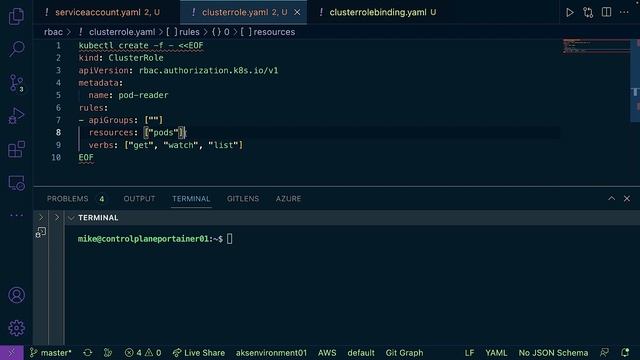Click line number 10 in gutter
Screen dimensions: 640x360
(x=56, y=158)
